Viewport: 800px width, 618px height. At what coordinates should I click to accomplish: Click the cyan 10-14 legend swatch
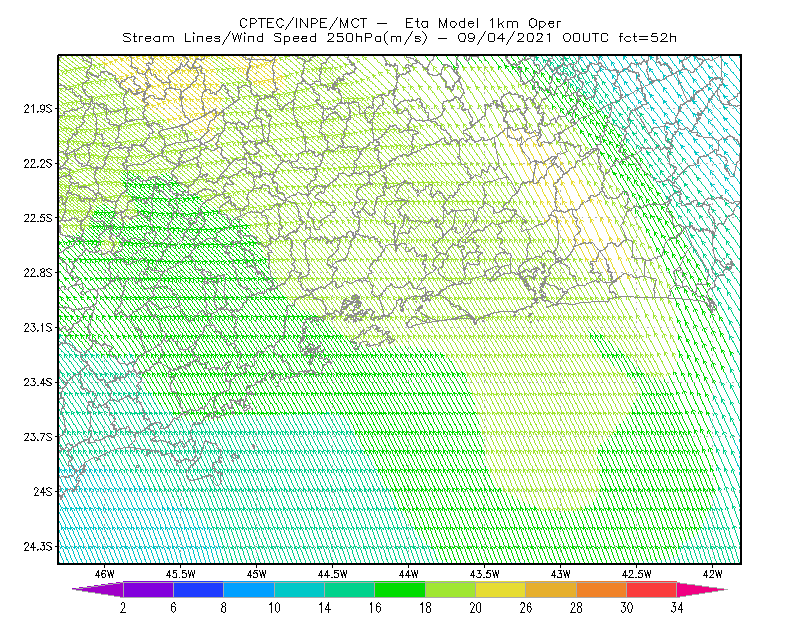click(299, 589)
